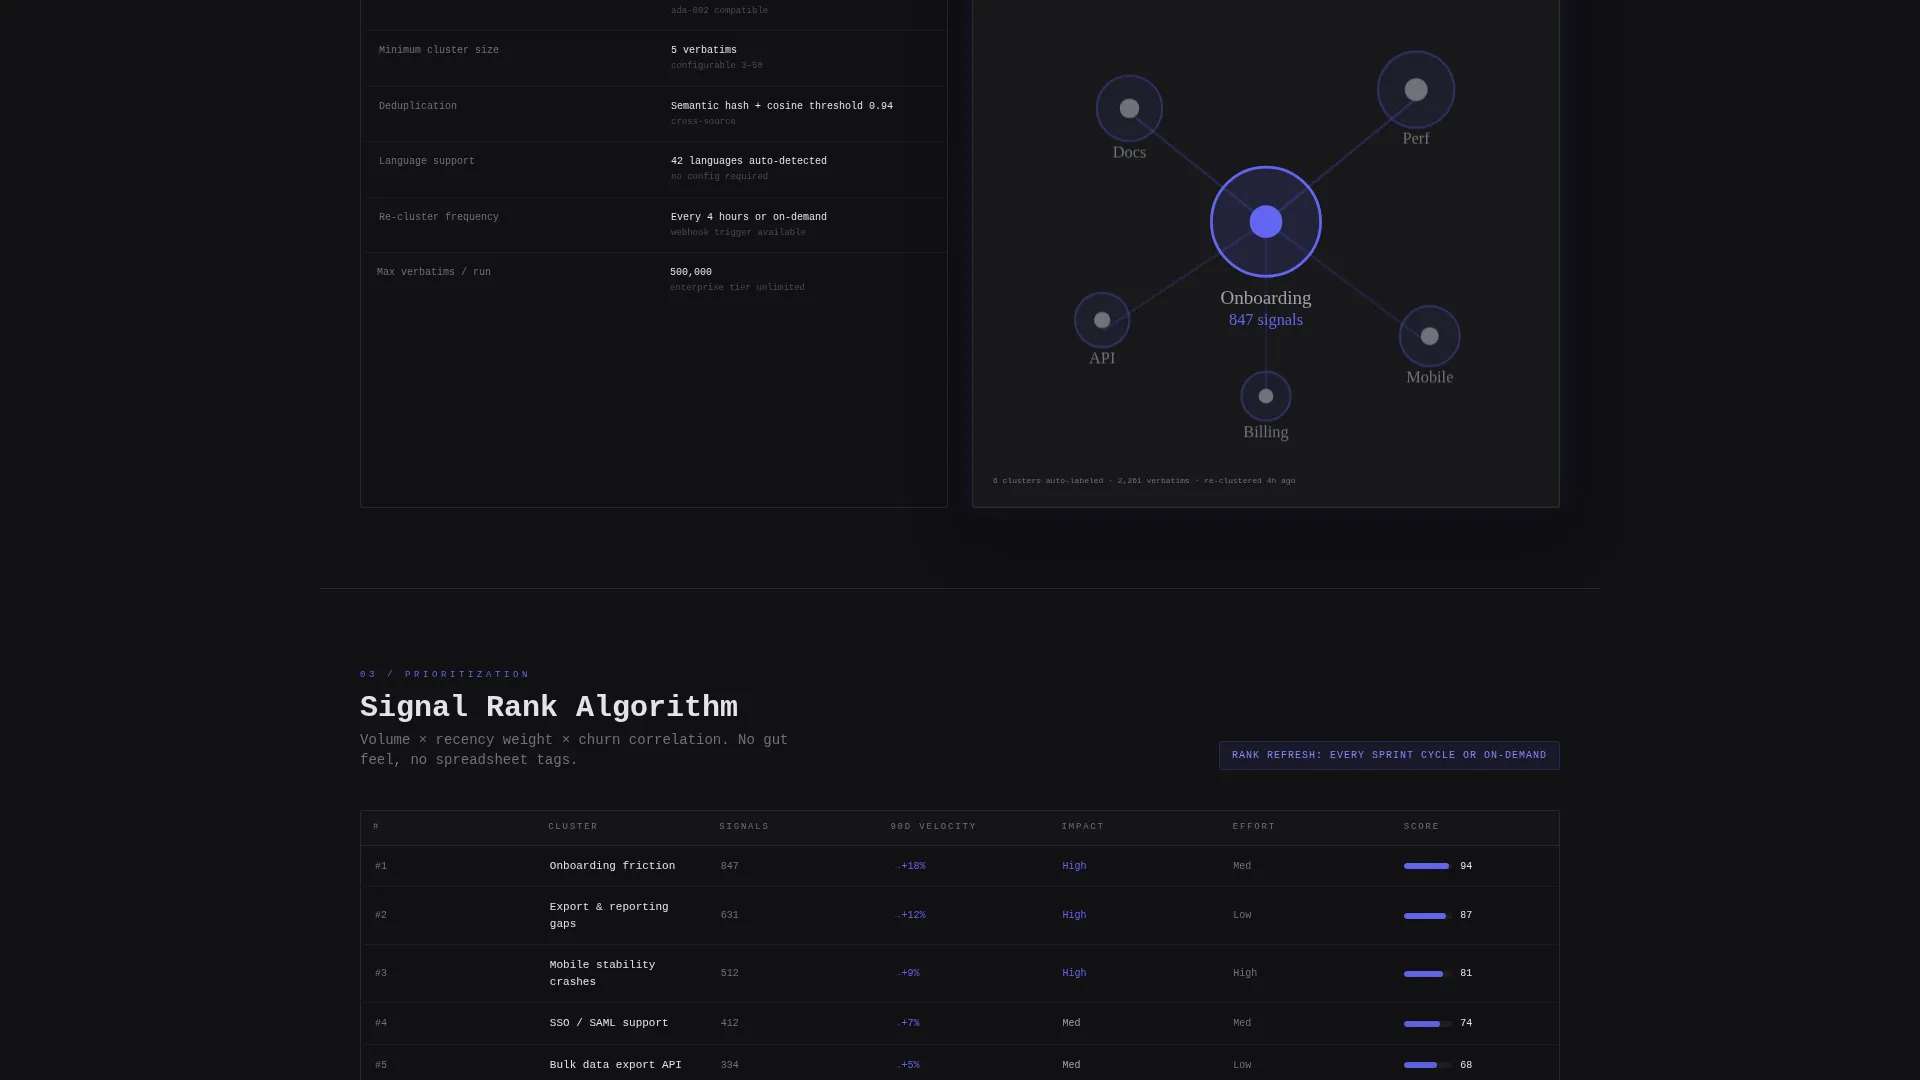This screenshot has width=1920, height=1080.
Task: Click the 90D Velocity column header
Action: [933, 827]
